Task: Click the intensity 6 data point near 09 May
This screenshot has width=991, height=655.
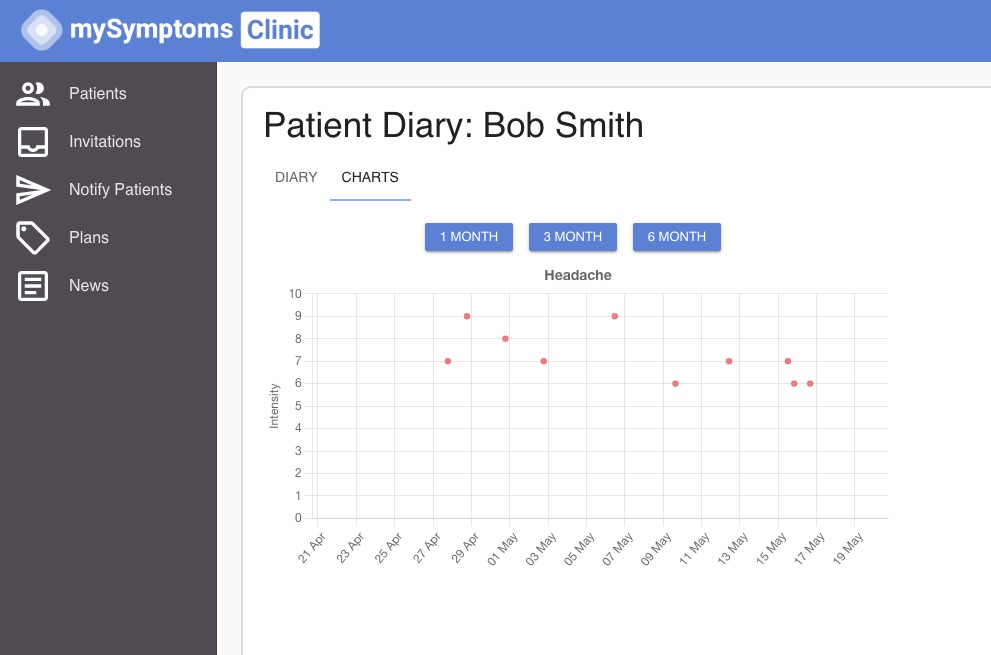Action: [x=676, y=384]
